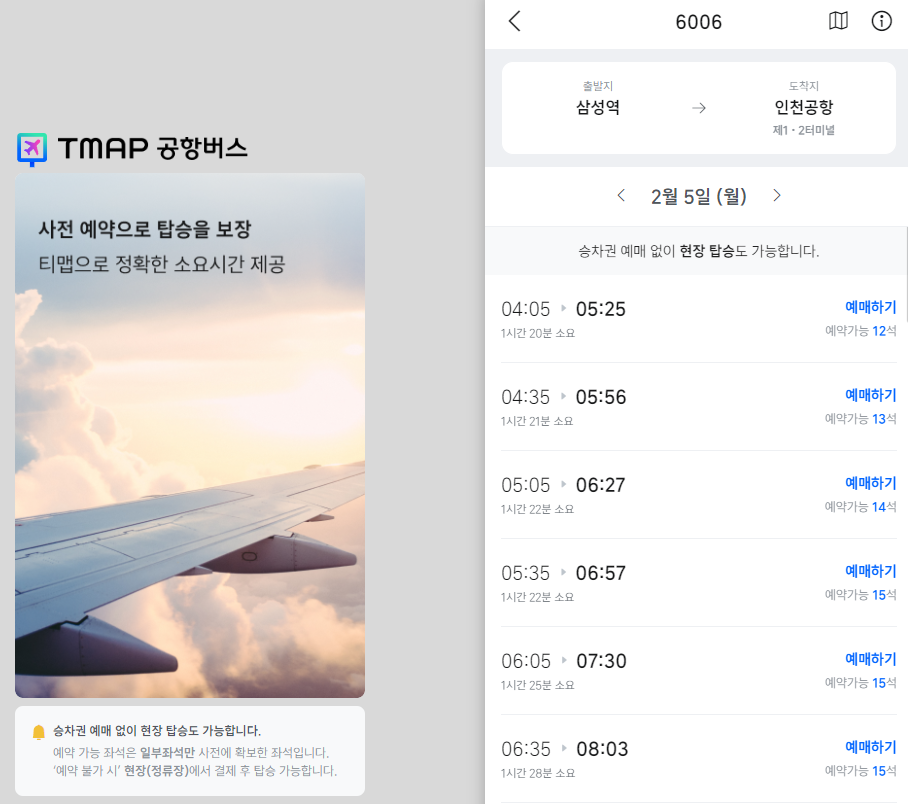This screenshot has width=908, height=804.
Task: Book the 06:35 bus with 예매하기
Action: pyautogui.click(x=870, y=747)
